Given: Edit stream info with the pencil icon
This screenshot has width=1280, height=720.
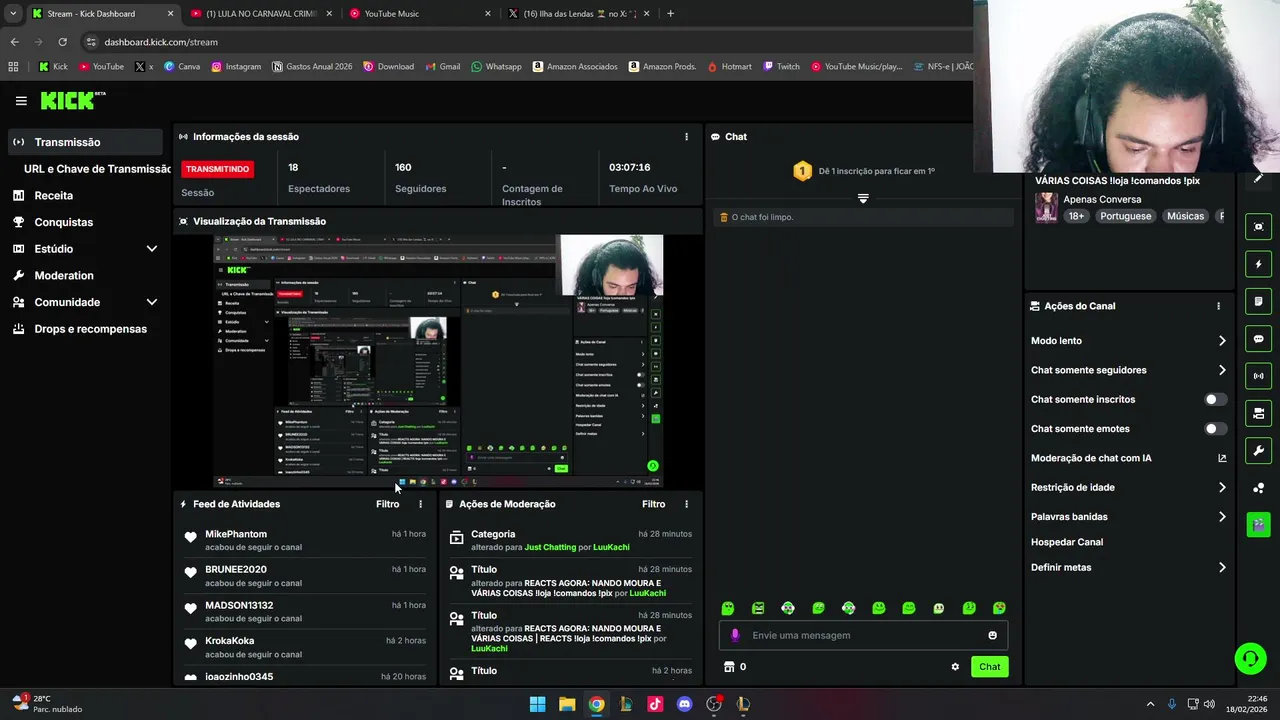Looking at the screenshot, I should pos(1258,178).
